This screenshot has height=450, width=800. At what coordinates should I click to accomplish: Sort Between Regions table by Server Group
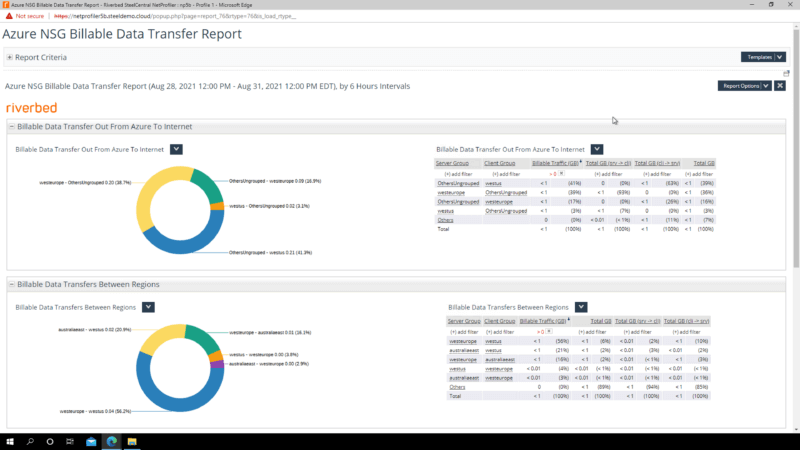[x=464, y=321]
